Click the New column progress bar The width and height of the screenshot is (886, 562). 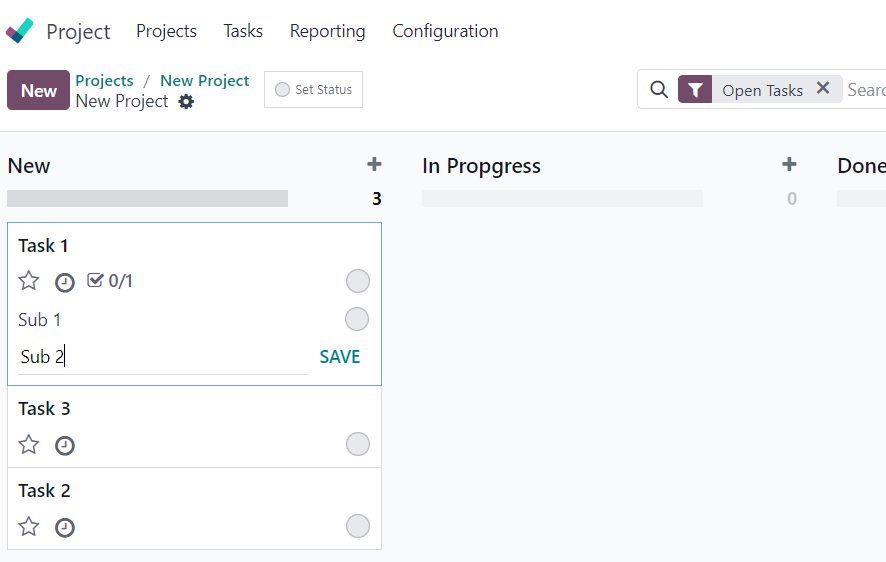147,198
